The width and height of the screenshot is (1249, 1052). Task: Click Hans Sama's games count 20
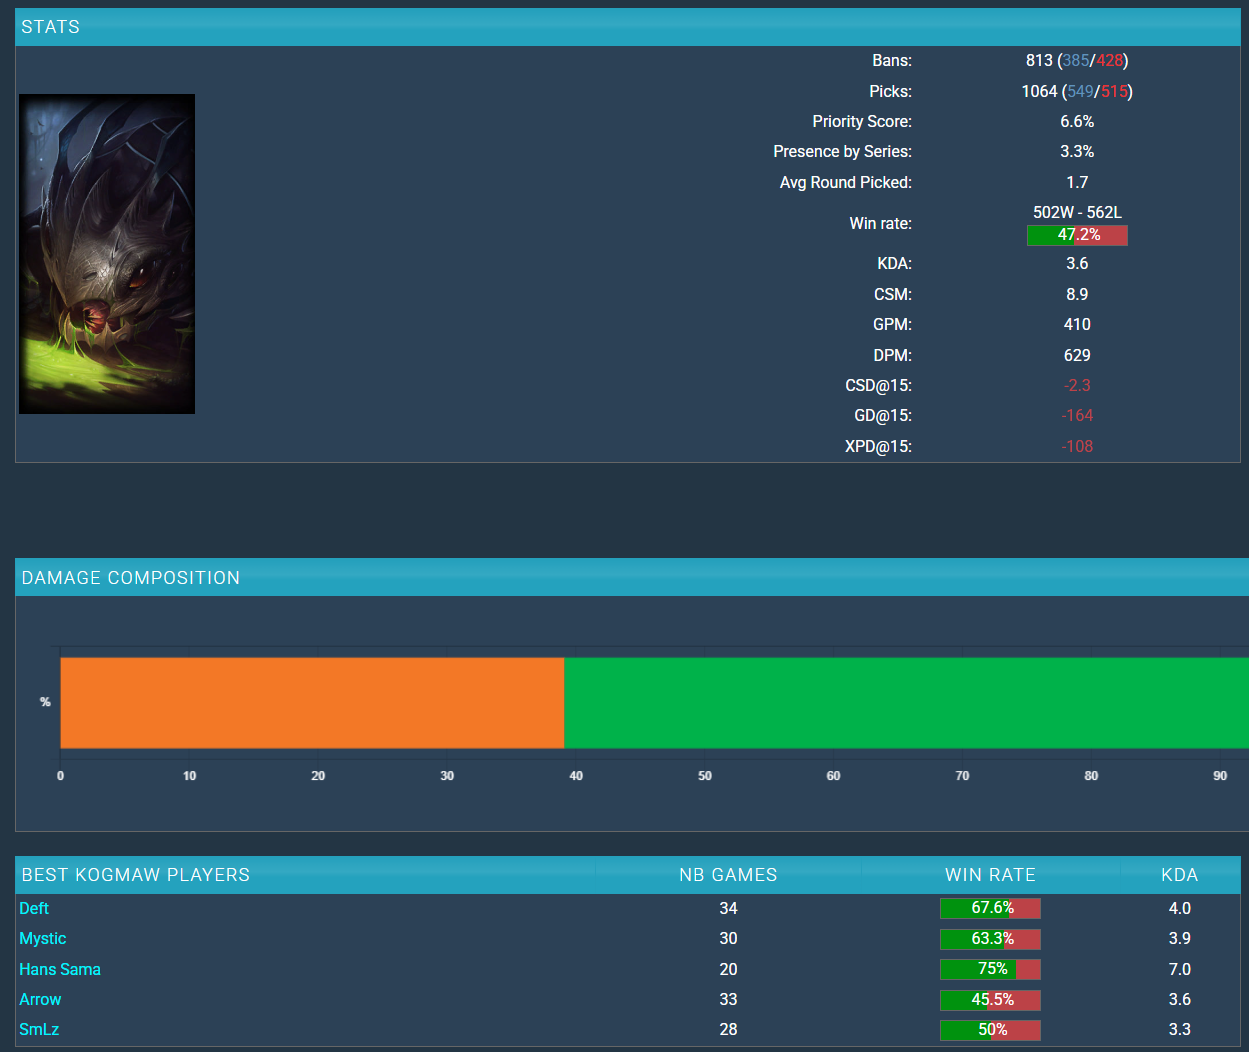[x=728, y=969]
